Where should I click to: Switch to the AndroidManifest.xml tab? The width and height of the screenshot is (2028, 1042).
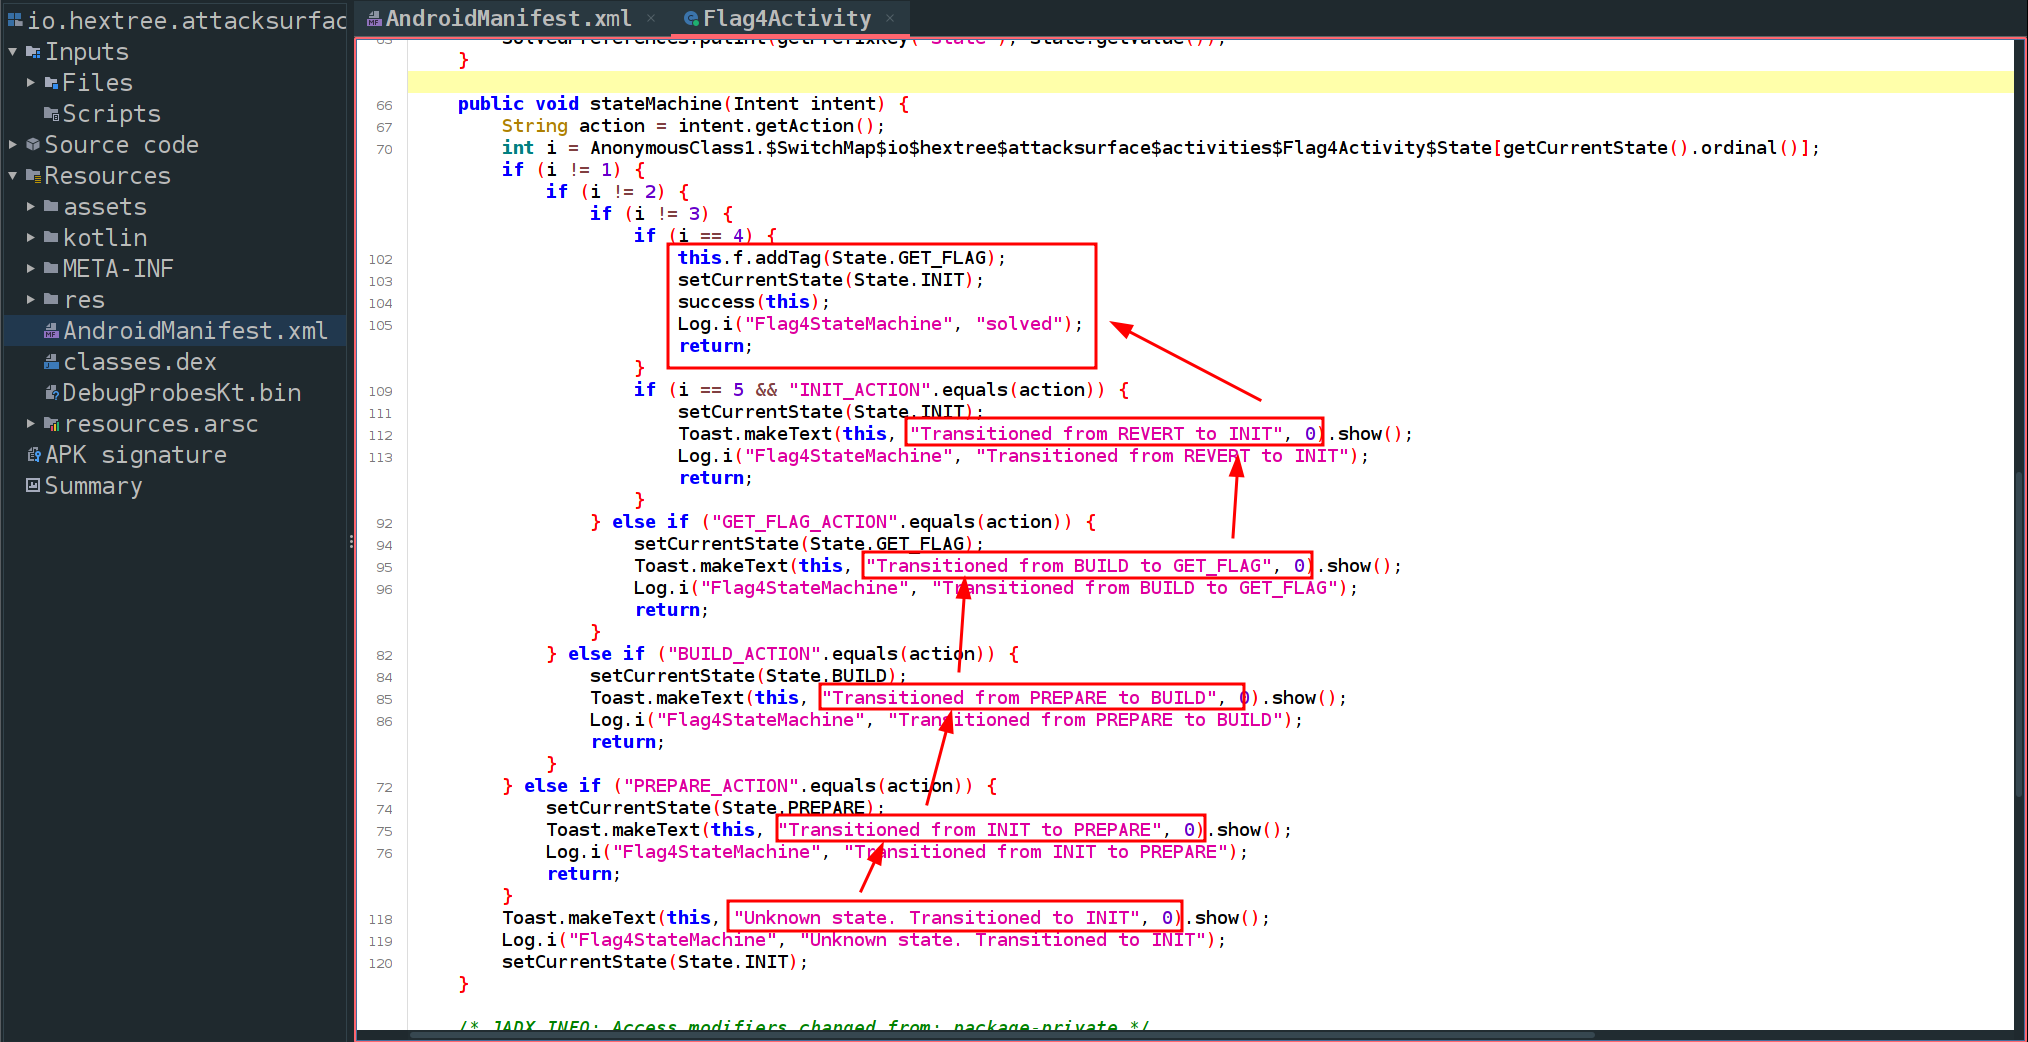508,18
